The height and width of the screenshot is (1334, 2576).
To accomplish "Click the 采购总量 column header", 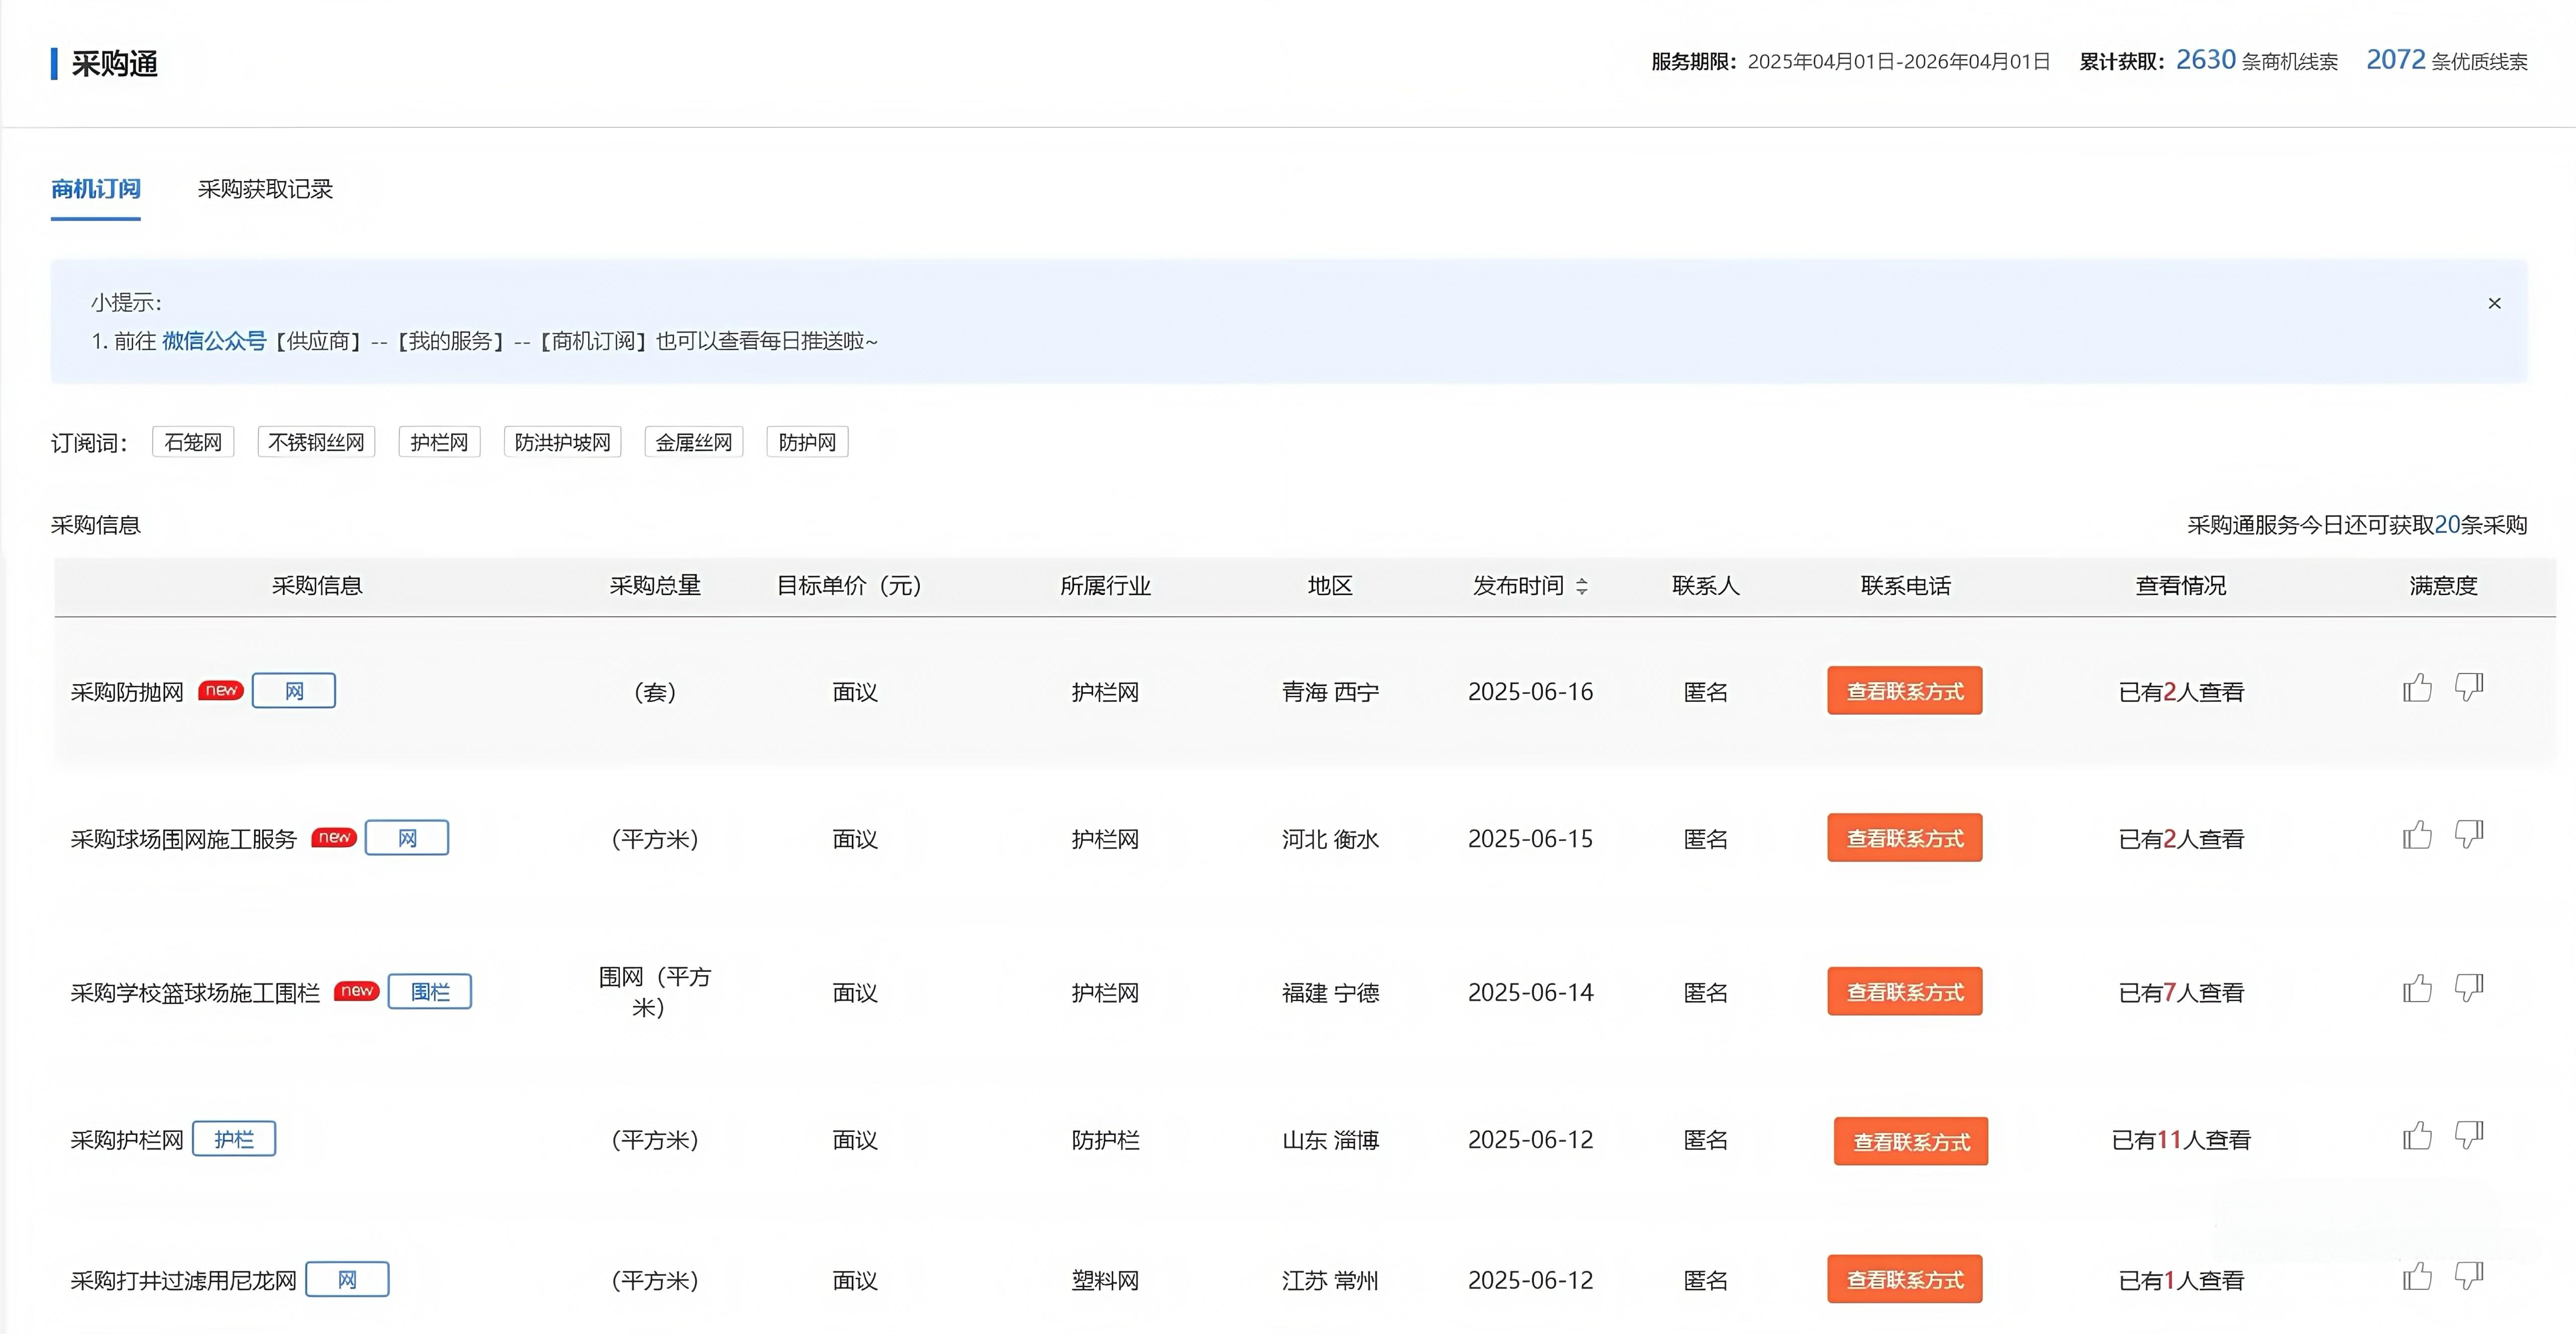I will point(655,586).
